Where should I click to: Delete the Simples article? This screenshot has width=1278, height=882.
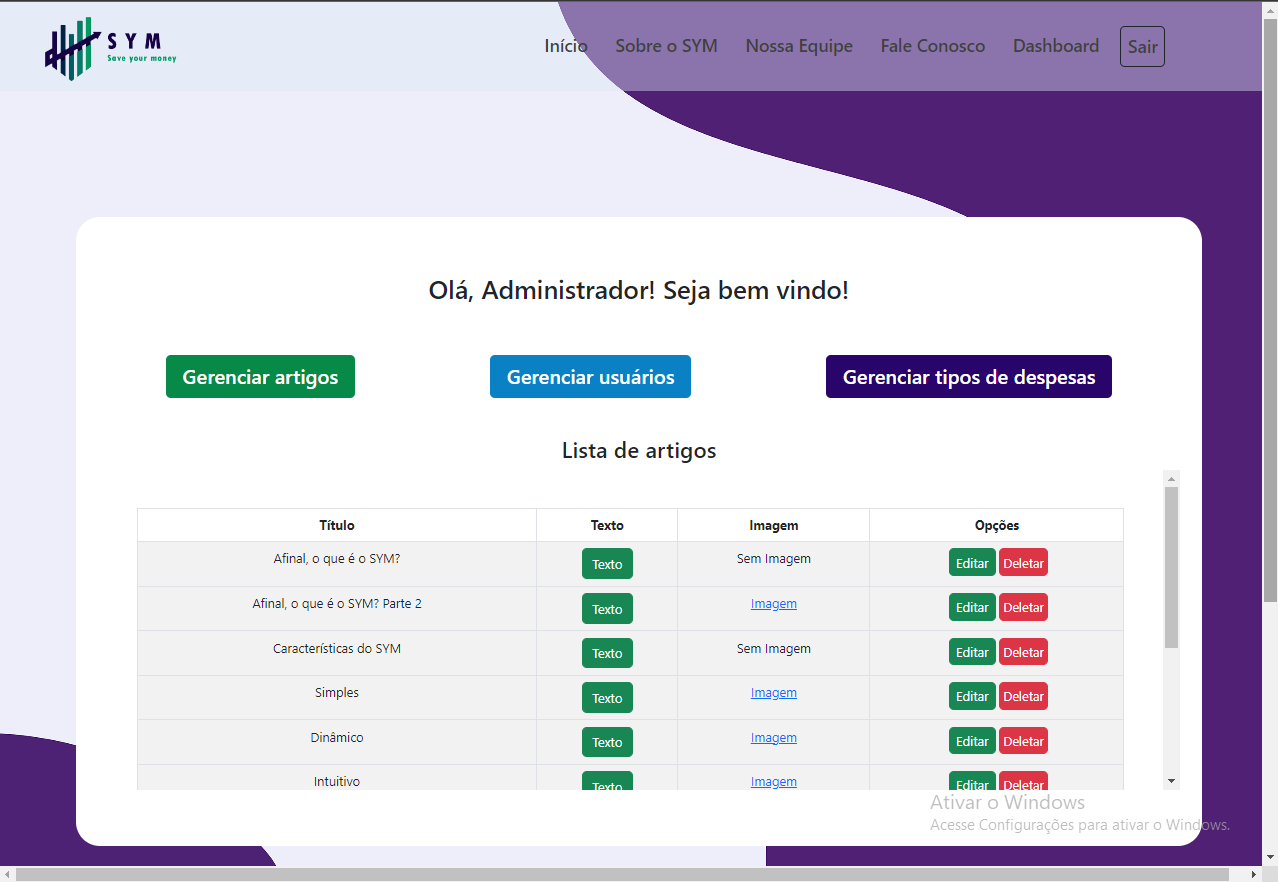coord(1023,697)
